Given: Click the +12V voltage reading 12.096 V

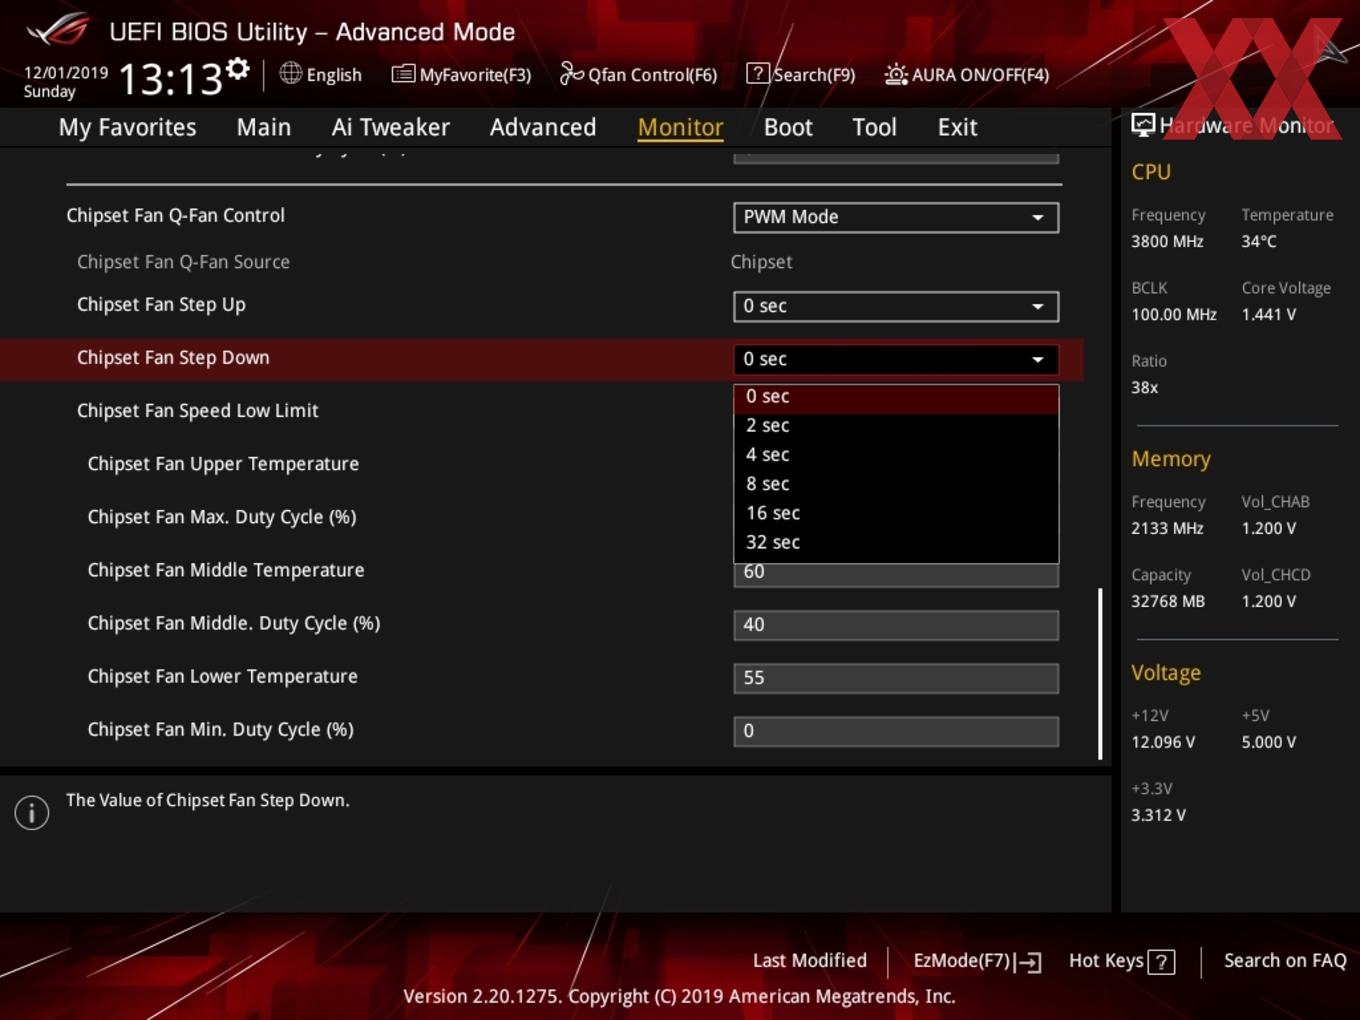Looking at the screenshot, I should pyautogui.click(x=1163, y=742).
